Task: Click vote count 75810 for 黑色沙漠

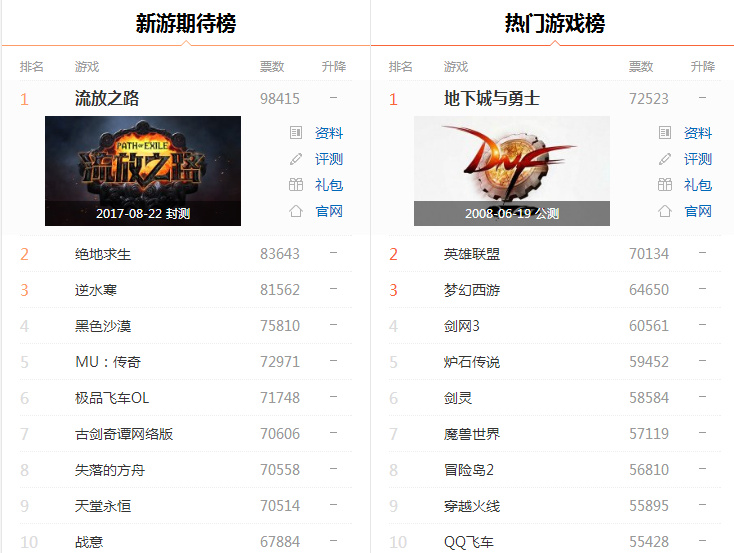Action: 280,326
